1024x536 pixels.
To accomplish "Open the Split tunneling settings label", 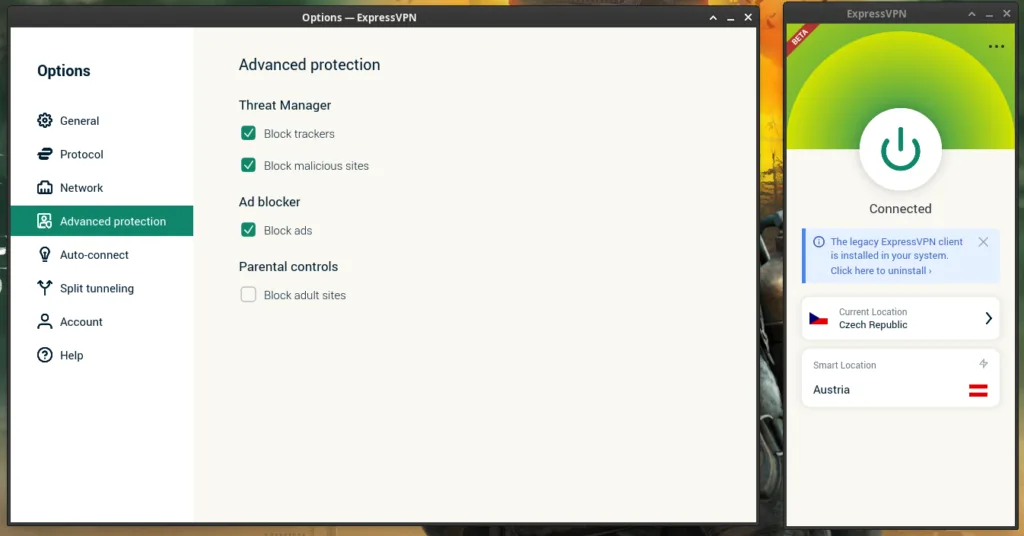I will [96, 288].
